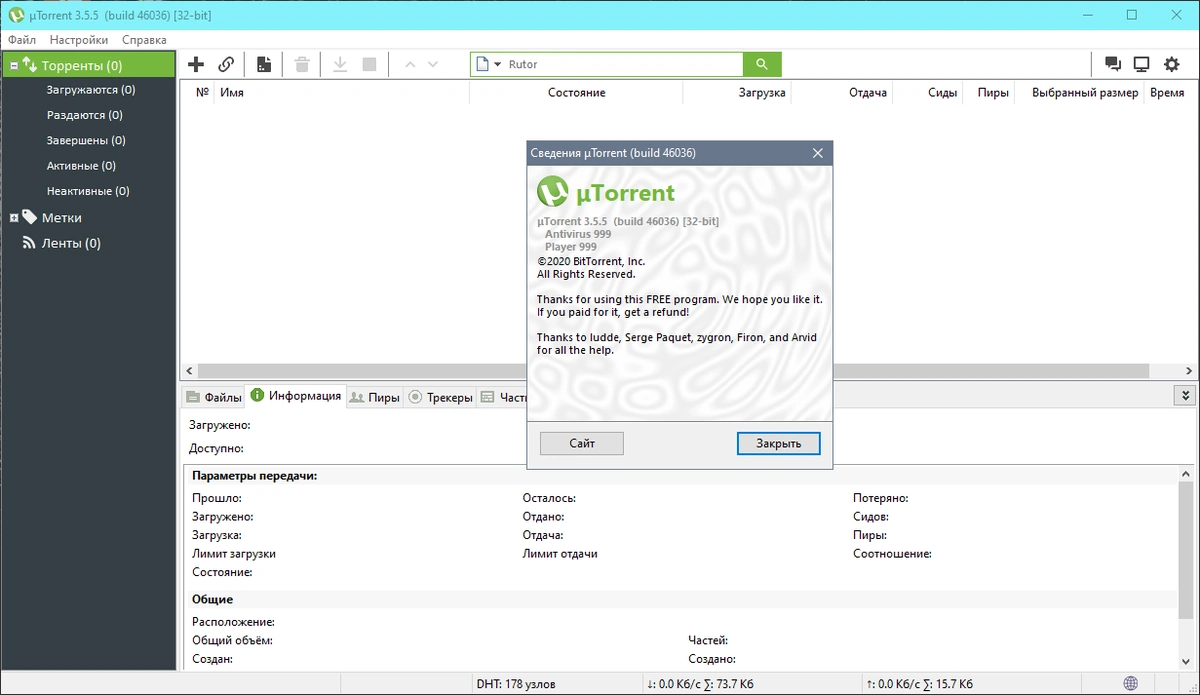The width and height of the screenshot is (1200, 695).
Task: Add torrent from URL link icon
Action: pos(226,64)
